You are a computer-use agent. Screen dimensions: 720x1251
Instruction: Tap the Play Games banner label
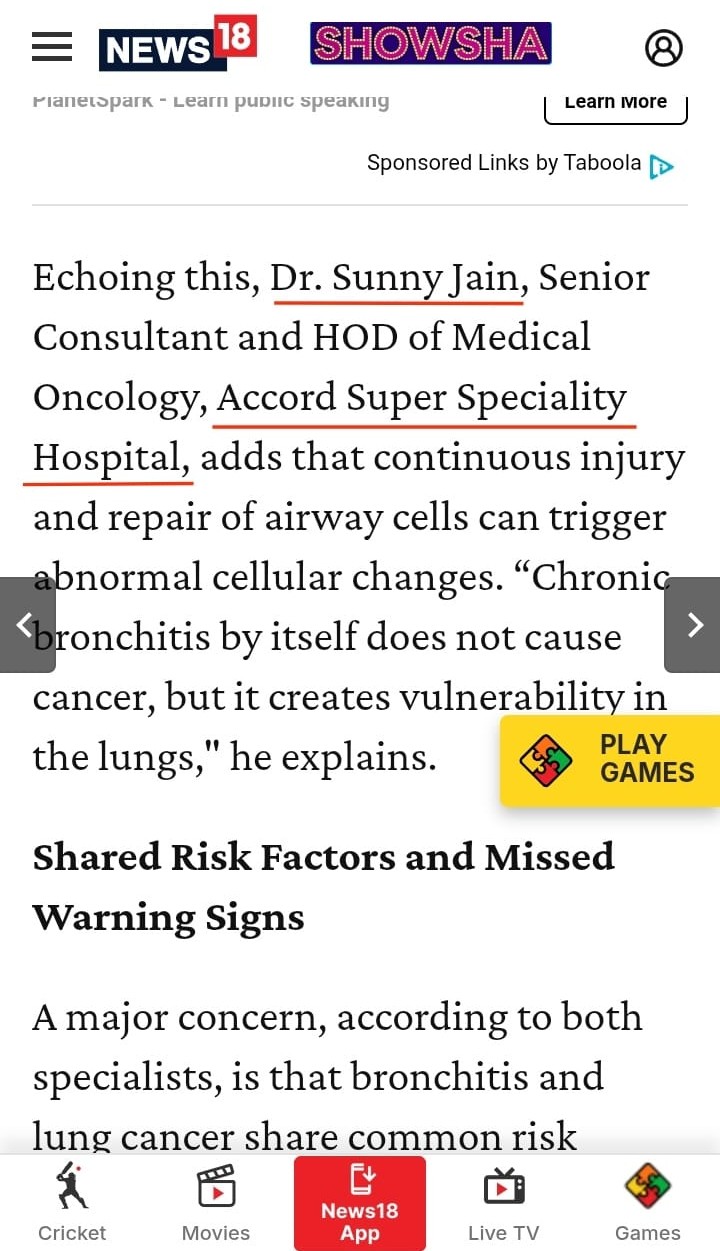point(646,758)
